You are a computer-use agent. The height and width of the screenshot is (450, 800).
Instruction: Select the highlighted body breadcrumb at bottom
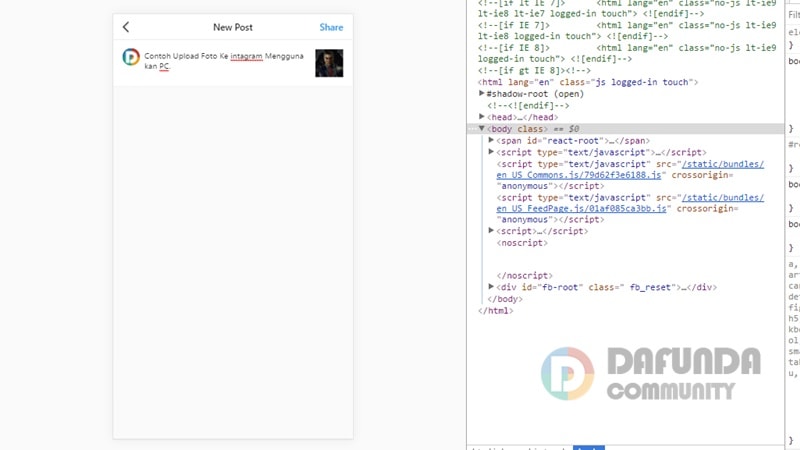point(589,447)
